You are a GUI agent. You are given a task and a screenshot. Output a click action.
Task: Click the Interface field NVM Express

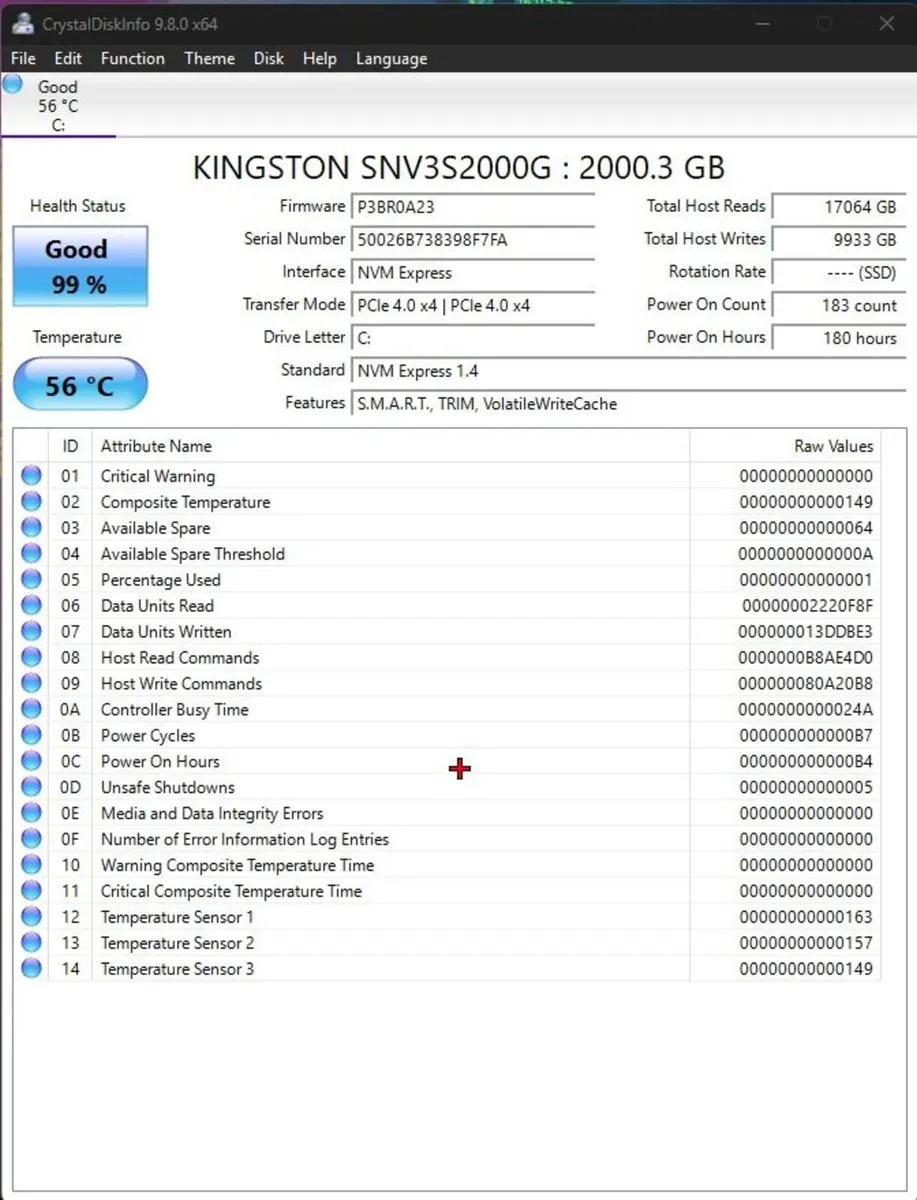[x=473, y=273]
